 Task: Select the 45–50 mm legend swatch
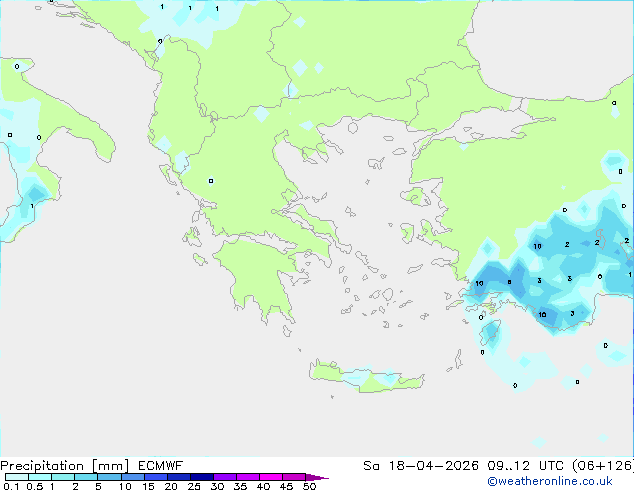click(294, 477)
